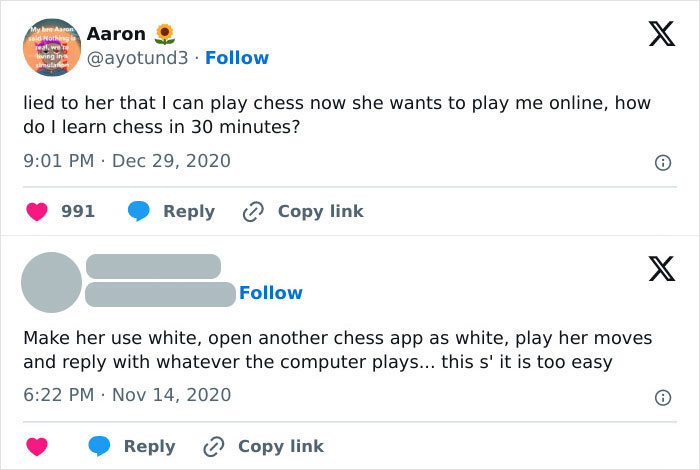Follow the anonymous replying account

(x=270, y=293)
